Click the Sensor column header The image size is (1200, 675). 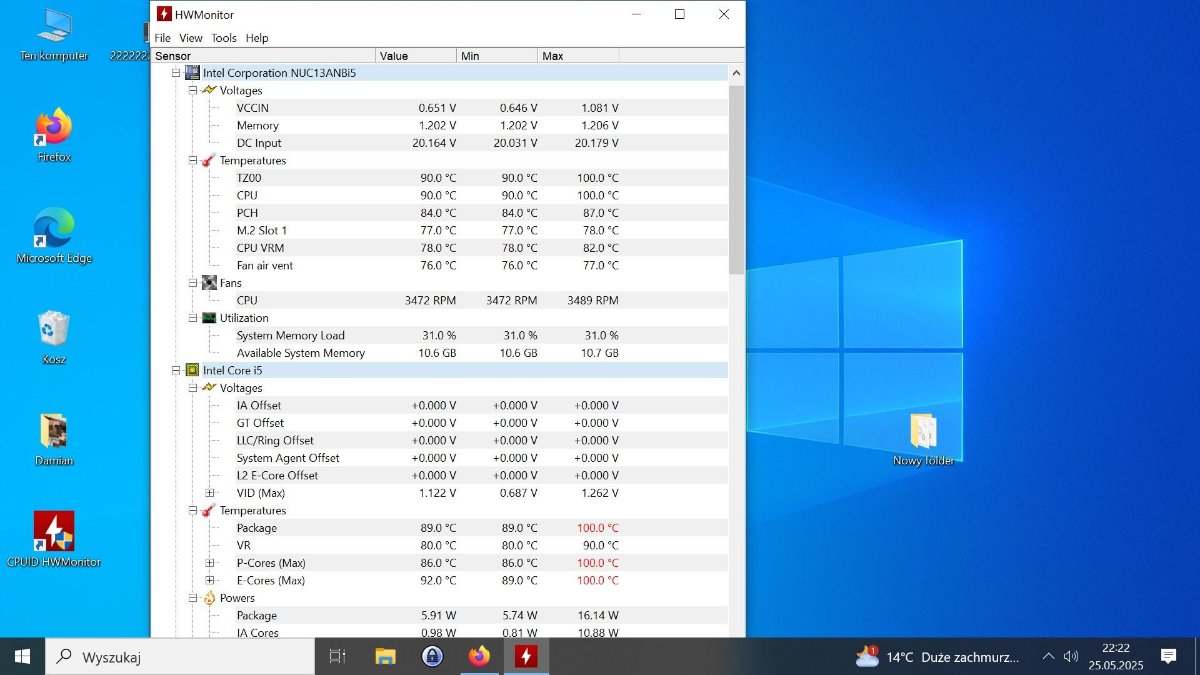pyautogui.click(x=263, y=56)
